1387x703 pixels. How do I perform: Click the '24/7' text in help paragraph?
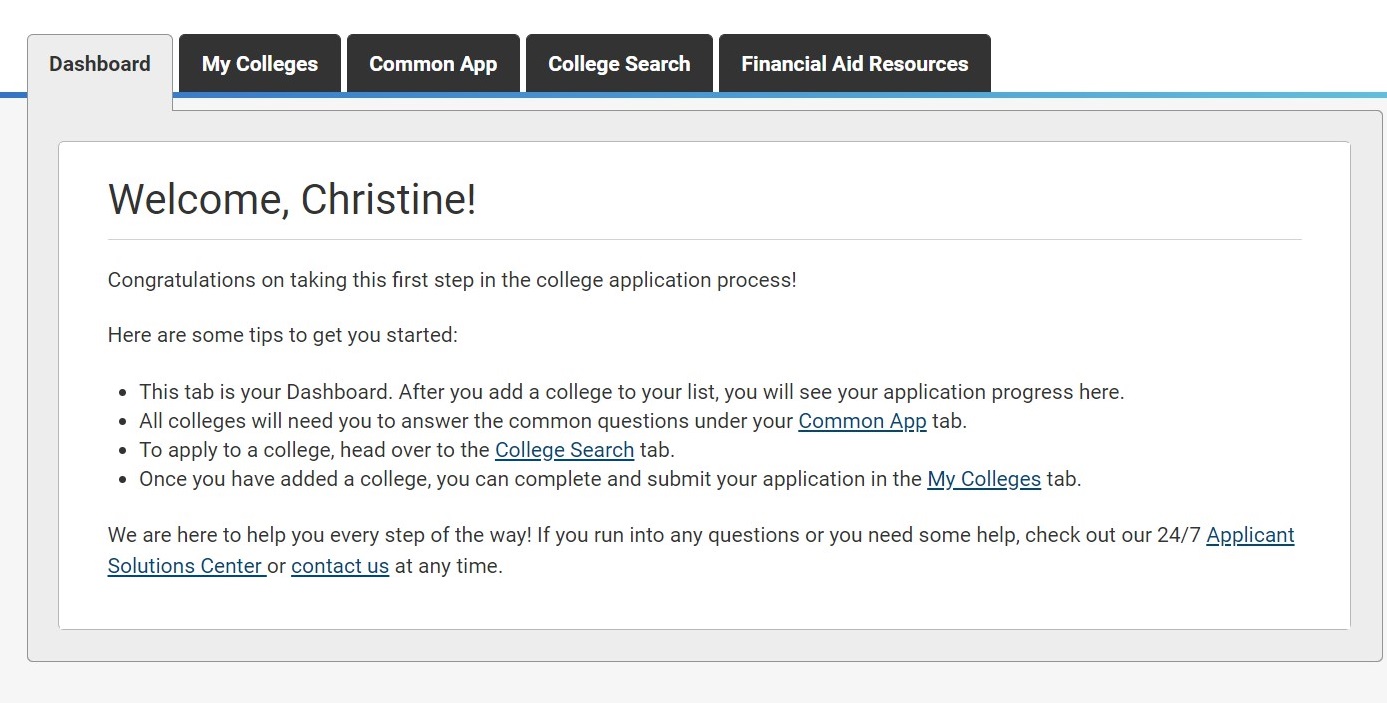[1179, 535]
